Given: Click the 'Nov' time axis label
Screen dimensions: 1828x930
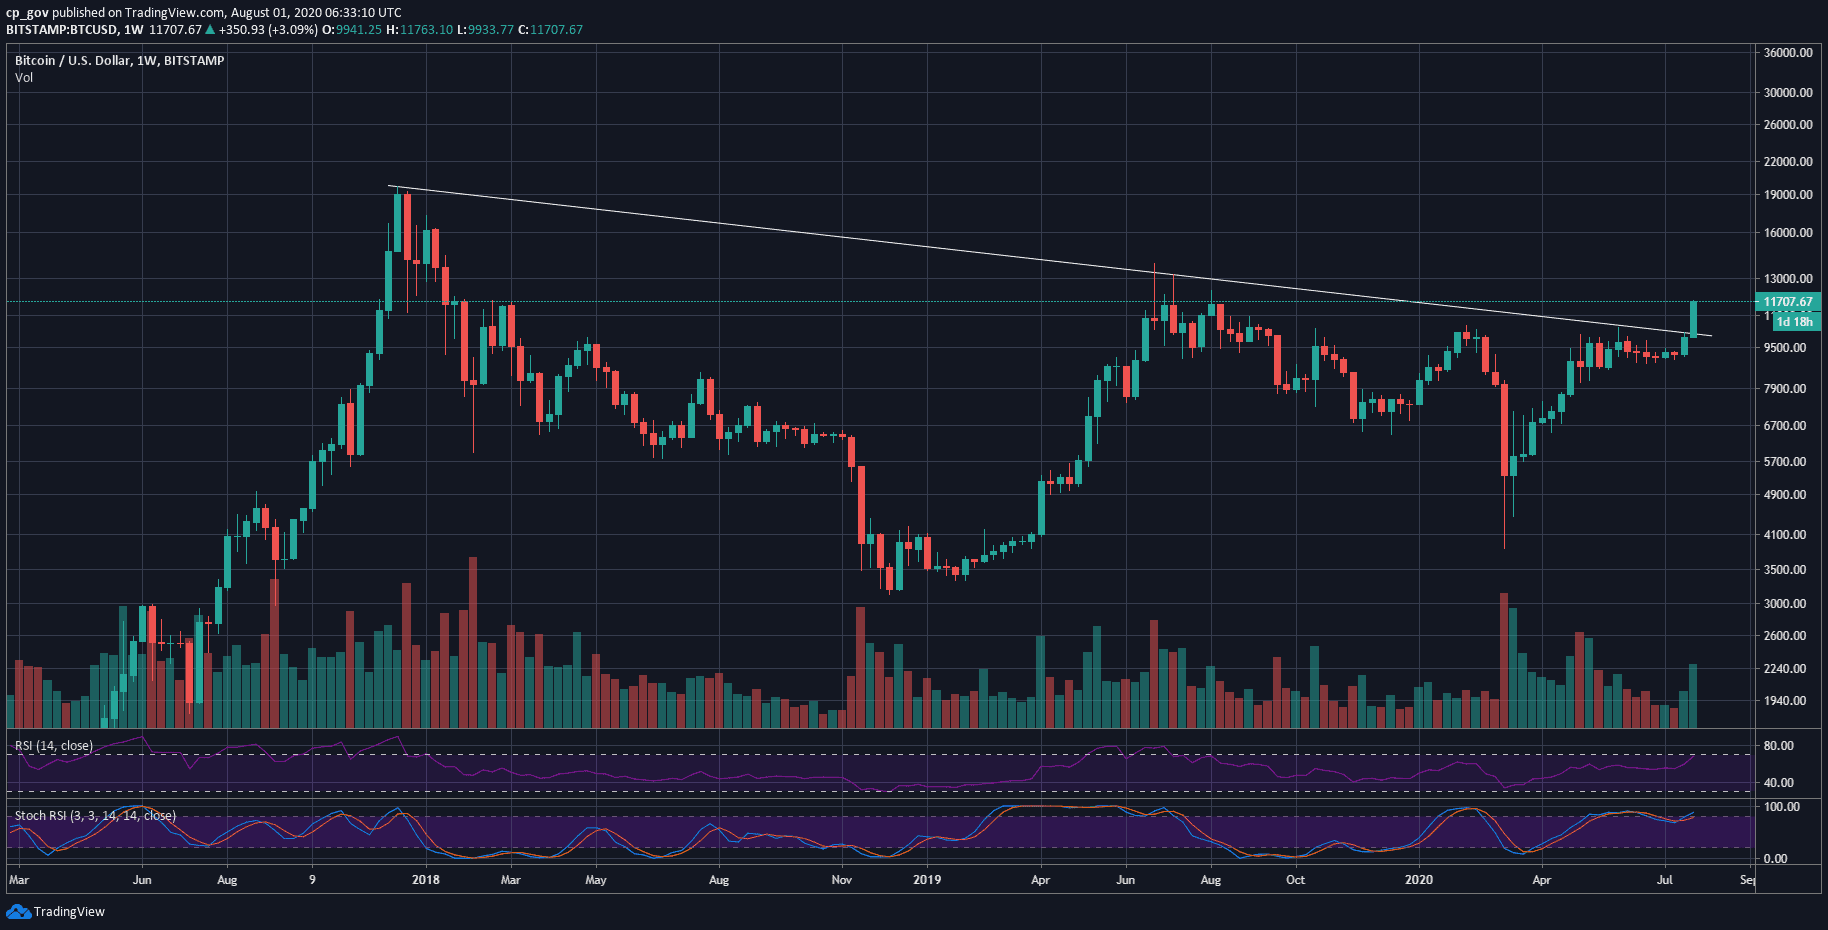Looking at the screenshot, I should [x=842, y=880].
